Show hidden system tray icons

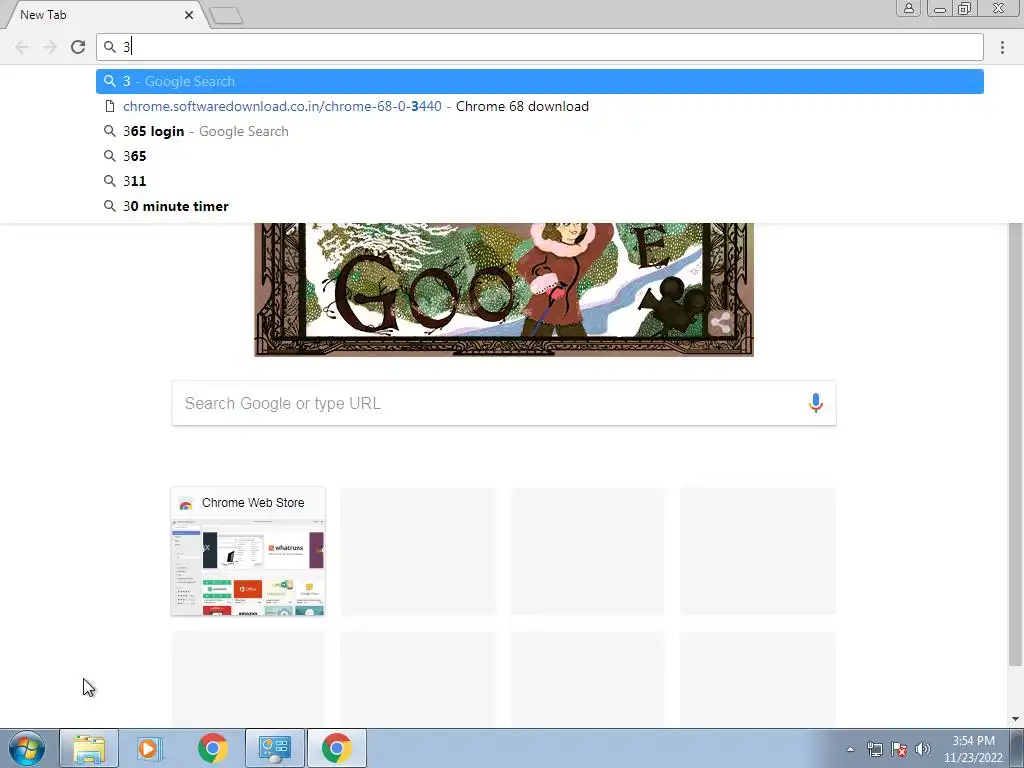tap(850, 749)
